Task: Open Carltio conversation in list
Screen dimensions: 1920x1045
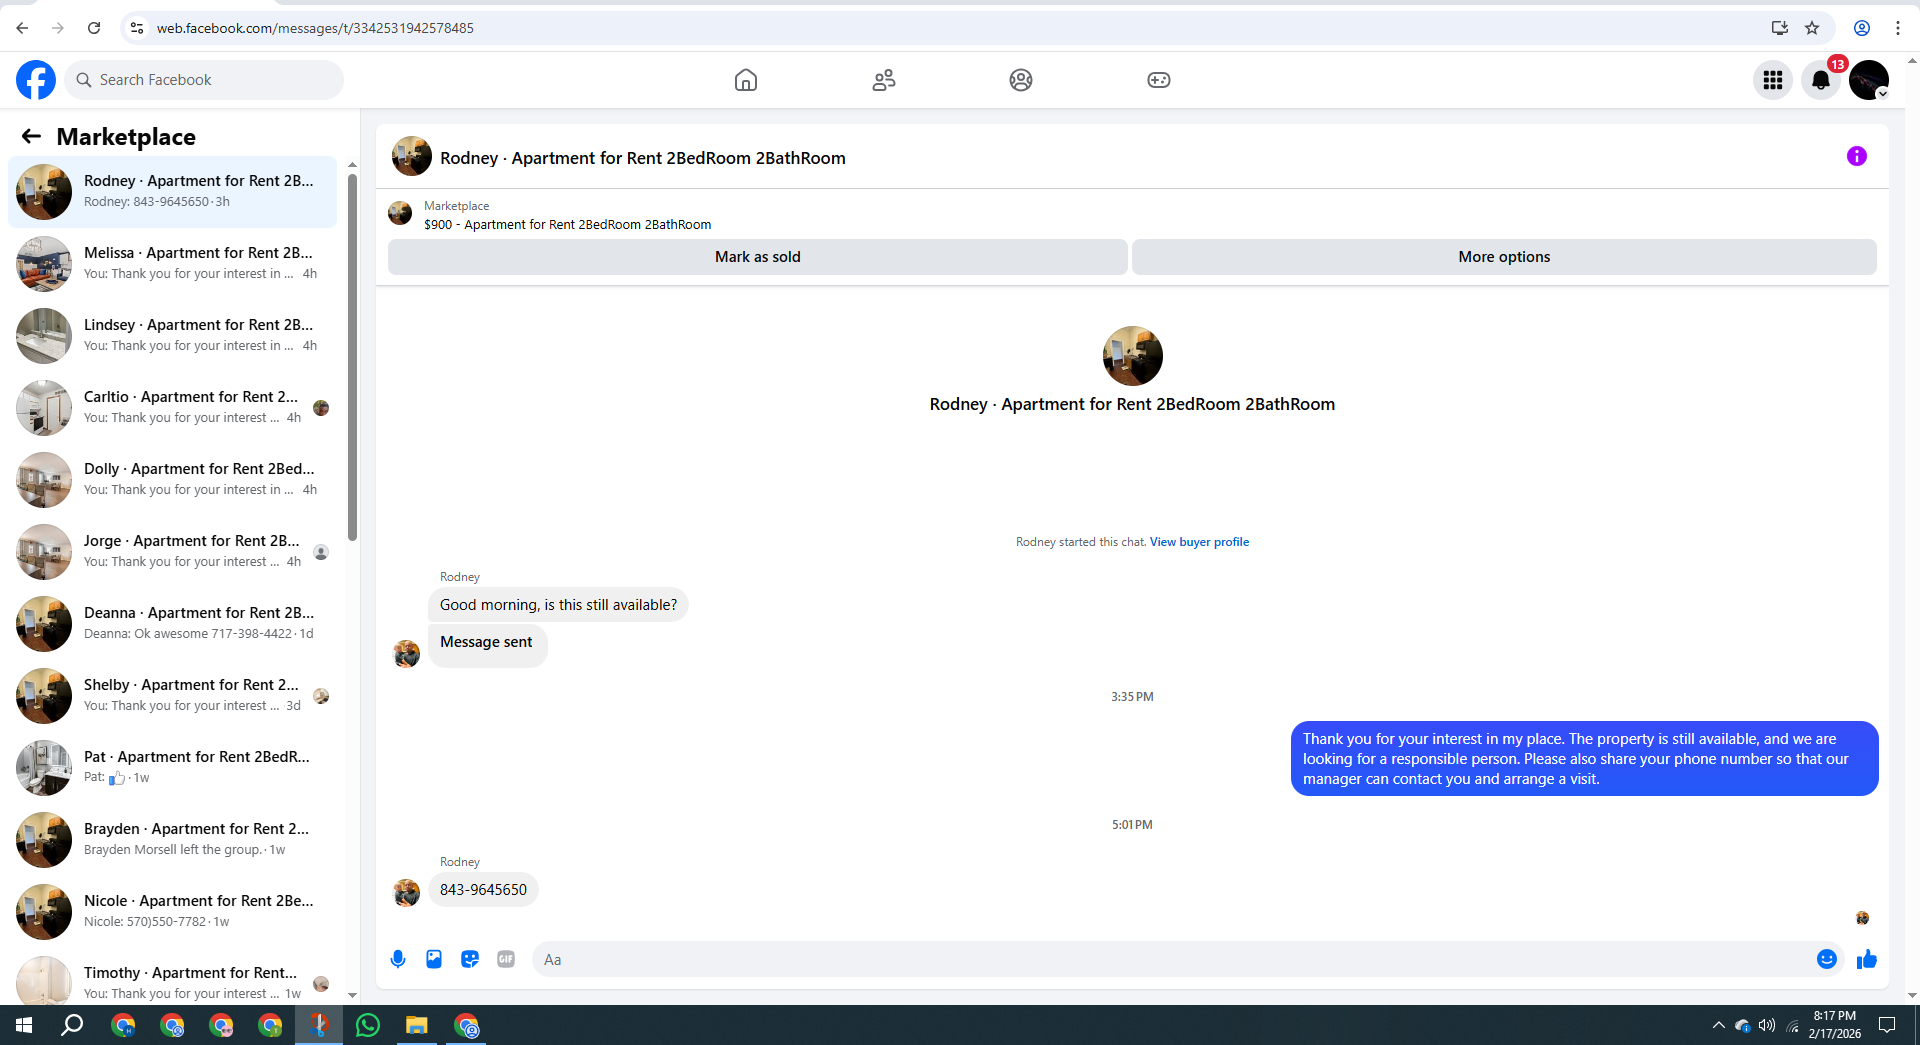Action: (173, 408)
